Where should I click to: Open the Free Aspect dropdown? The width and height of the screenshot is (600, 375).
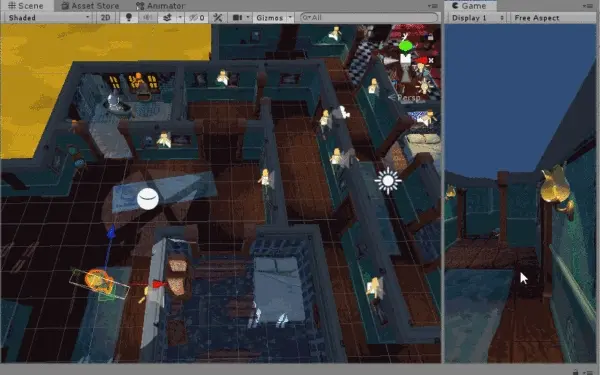tap(553, 18)
